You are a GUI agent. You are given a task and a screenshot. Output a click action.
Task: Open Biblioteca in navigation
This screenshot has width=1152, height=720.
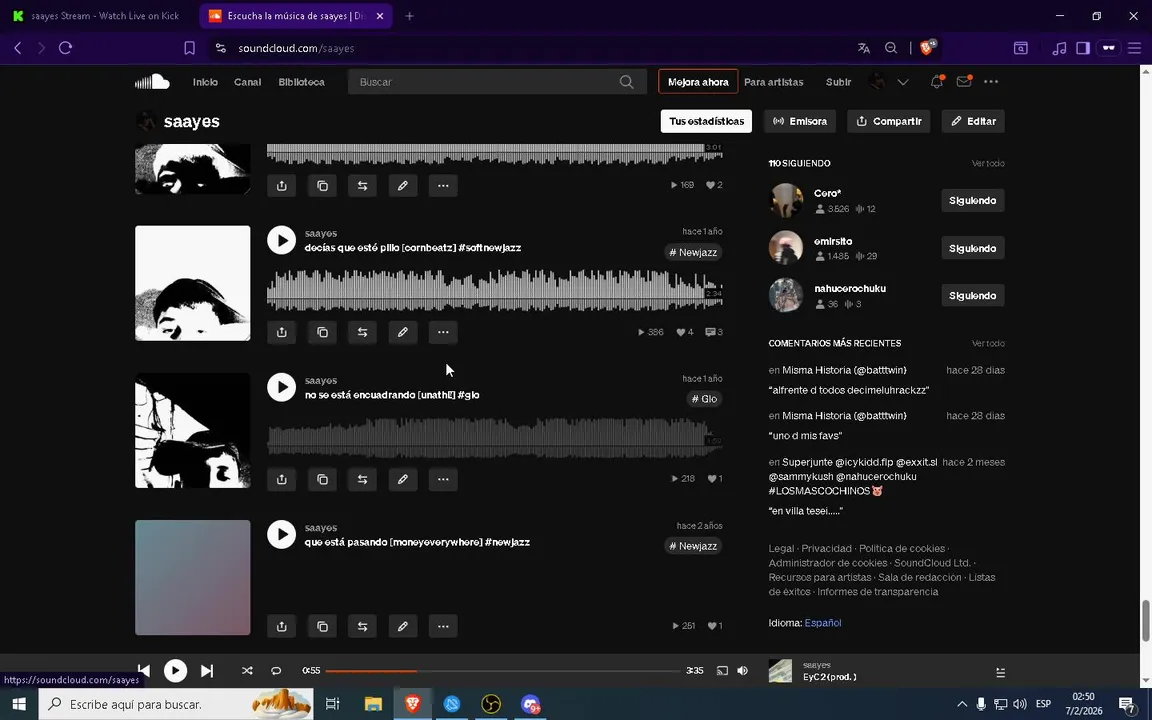pos(301,82)
